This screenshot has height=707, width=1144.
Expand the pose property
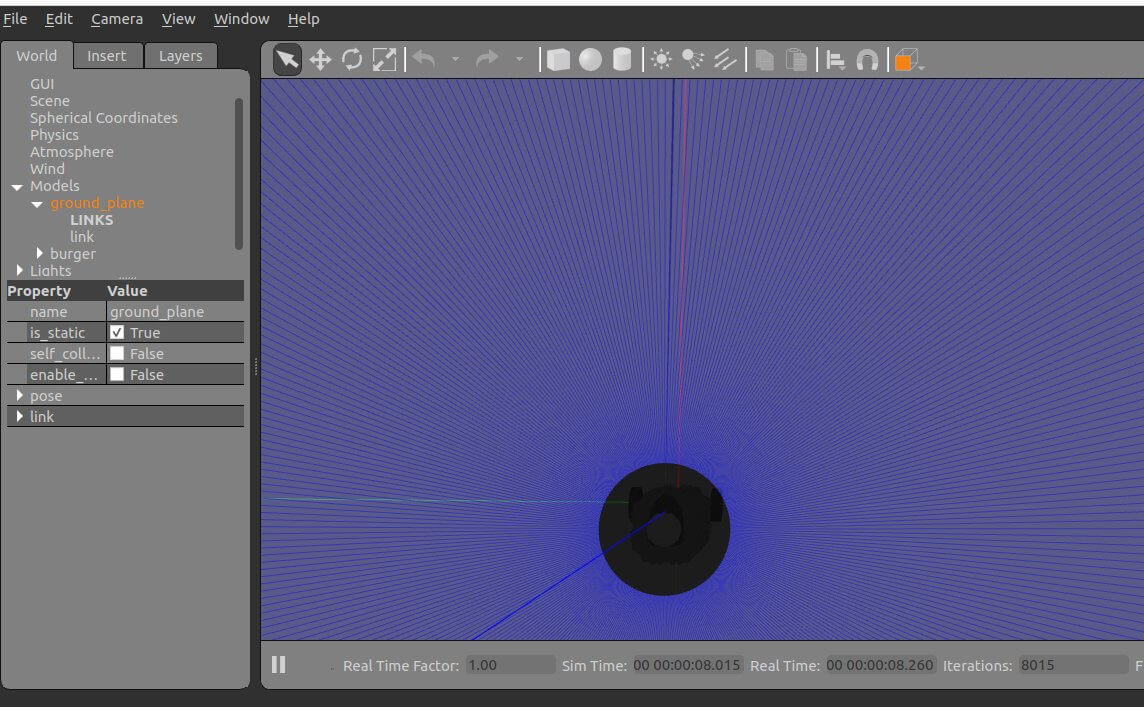click(x=19, y=395)
